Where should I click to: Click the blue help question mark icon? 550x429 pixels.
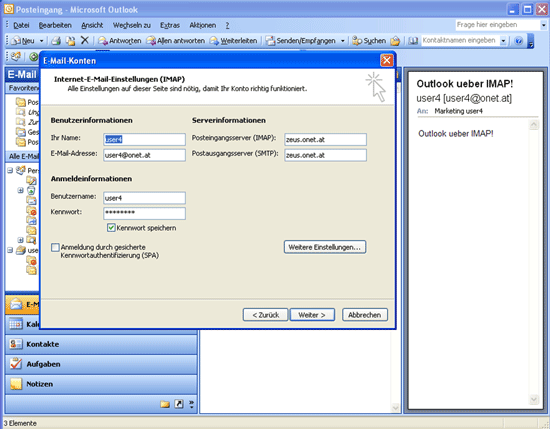(518, 41)
